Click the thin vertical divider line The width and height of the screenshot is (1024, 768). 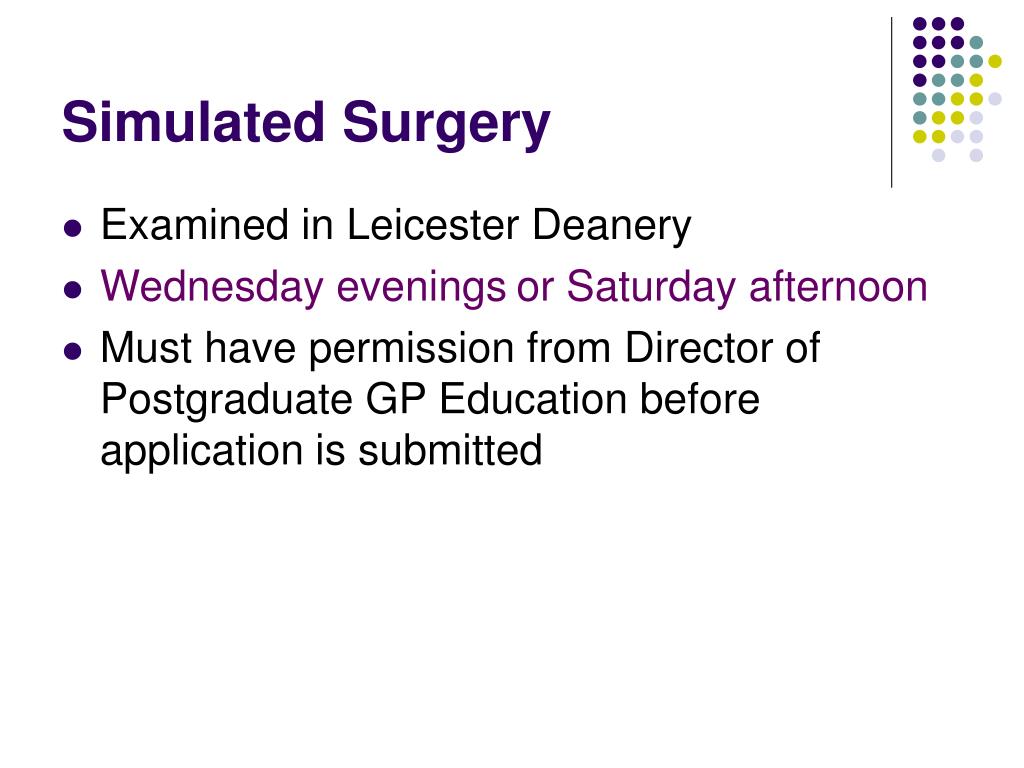tap(891, 103)
